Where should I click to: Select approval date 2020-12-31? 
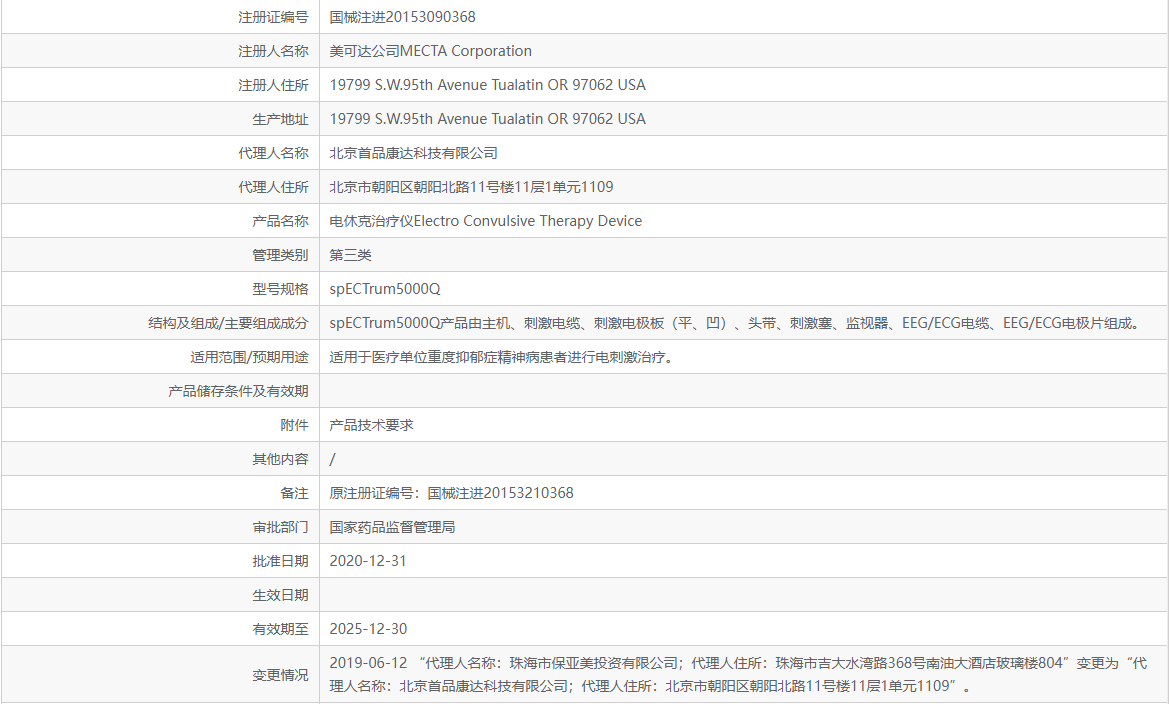[x=368, y=561]
